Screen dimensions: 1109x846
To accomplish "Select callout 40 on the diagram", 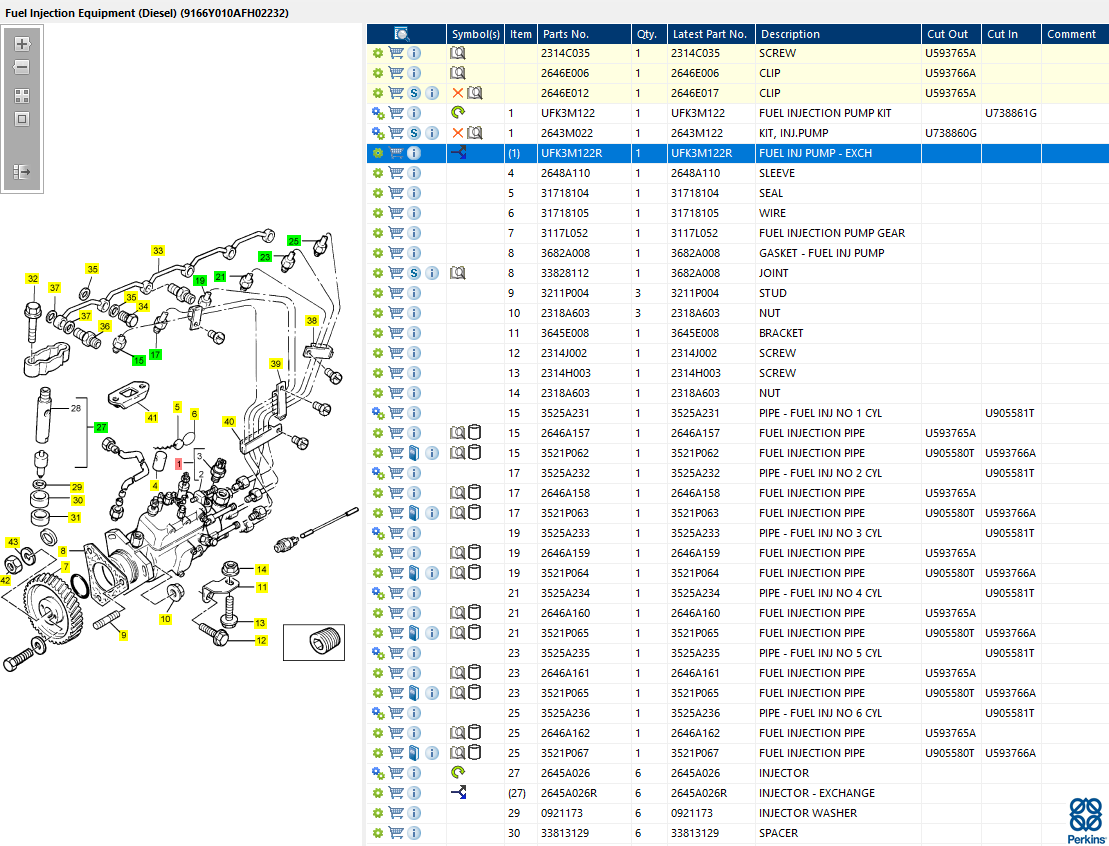I will [x=228, y=422].
